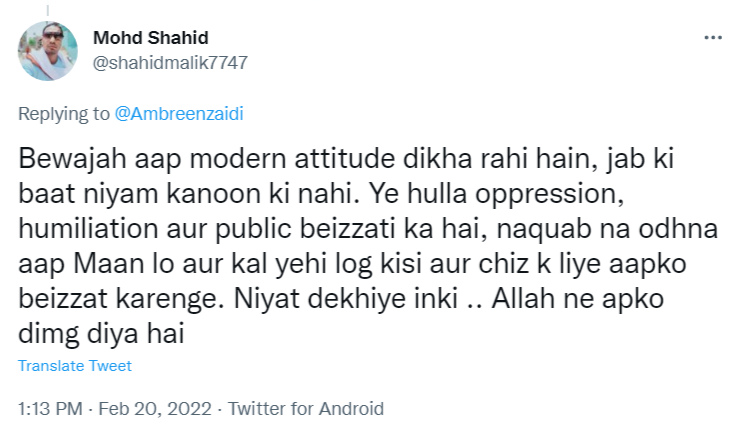Open the Twitter for Android source link

[306, 408]
